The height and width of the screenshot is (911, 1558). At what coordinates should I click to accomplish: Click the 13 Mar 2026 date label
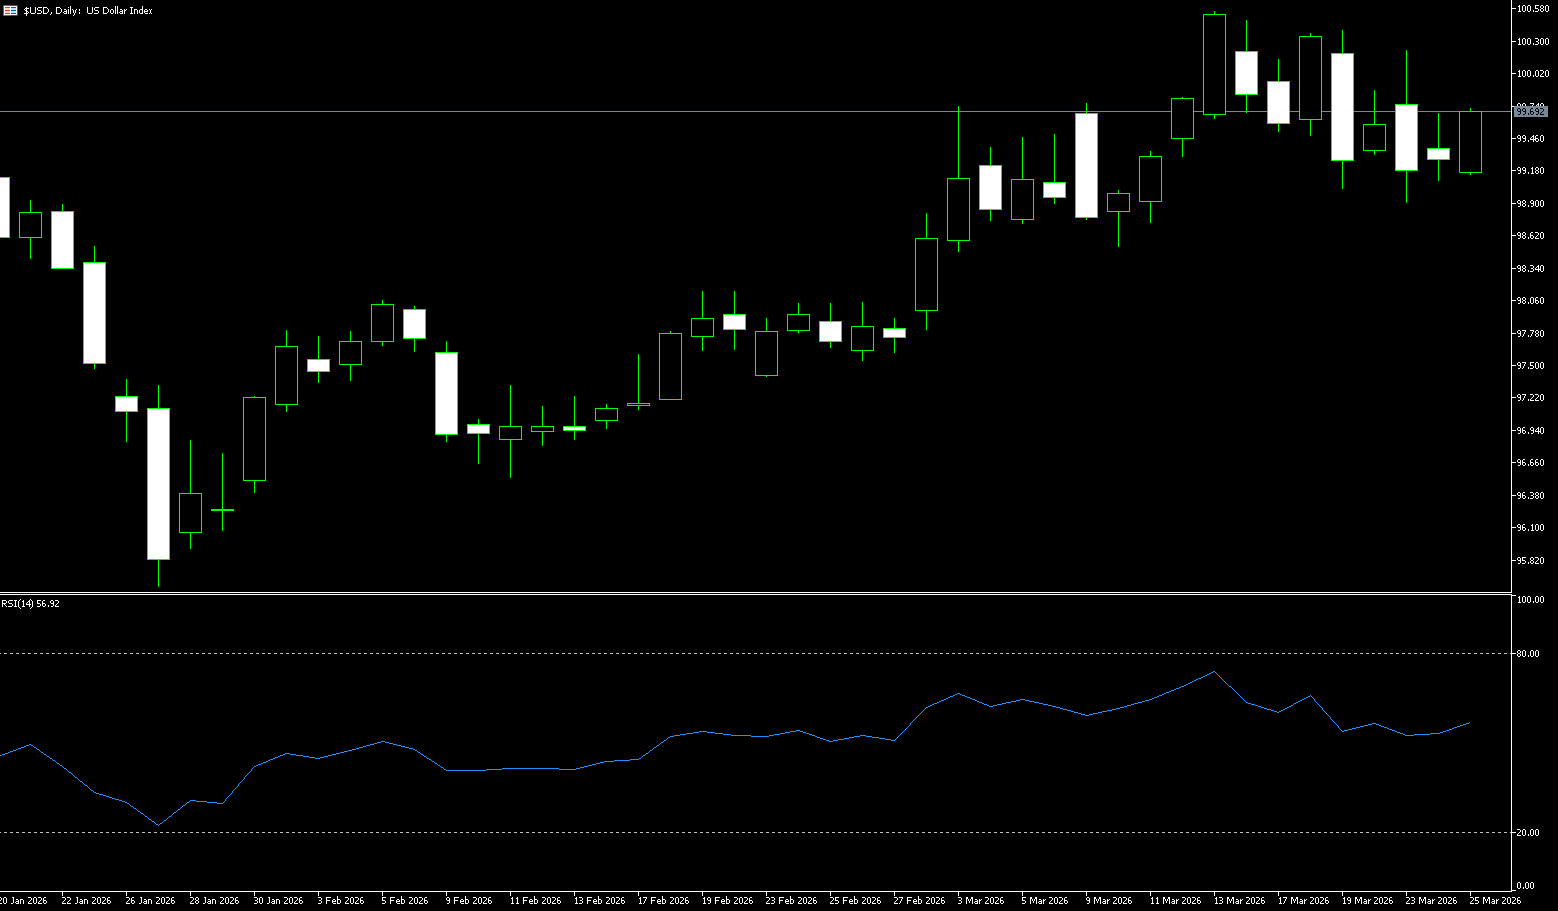pos(1239,901)
